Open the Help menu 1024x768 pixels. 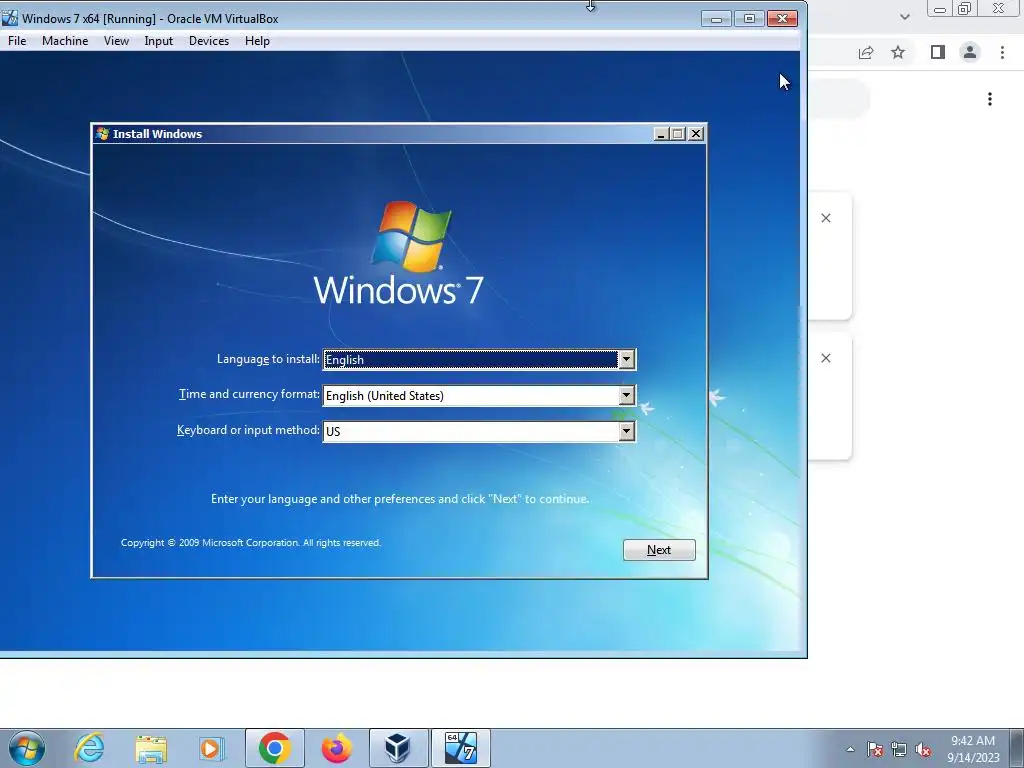point(257,40)
